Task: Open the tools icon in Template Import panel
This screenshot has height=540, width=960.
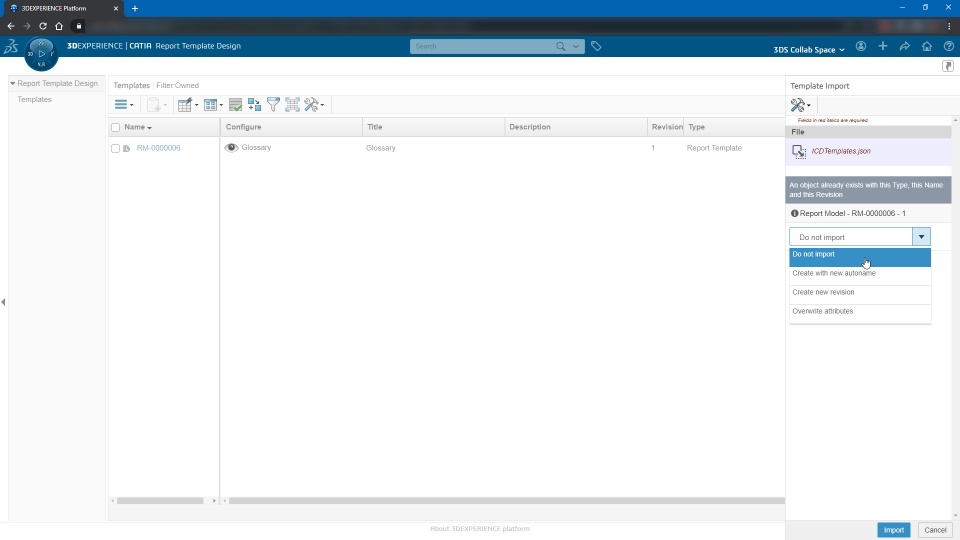Action: [798, 105]
